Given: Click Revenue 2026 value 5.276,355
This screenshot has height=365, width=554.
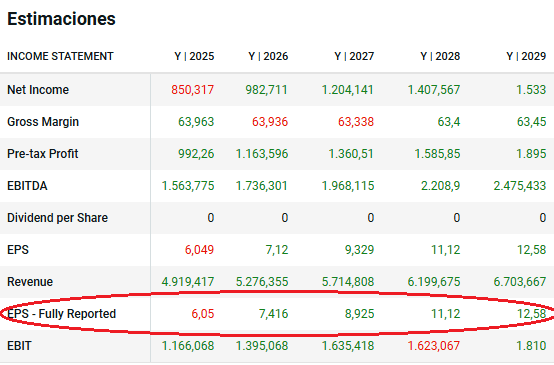Looking at the screenshot, I should point(262,282).
